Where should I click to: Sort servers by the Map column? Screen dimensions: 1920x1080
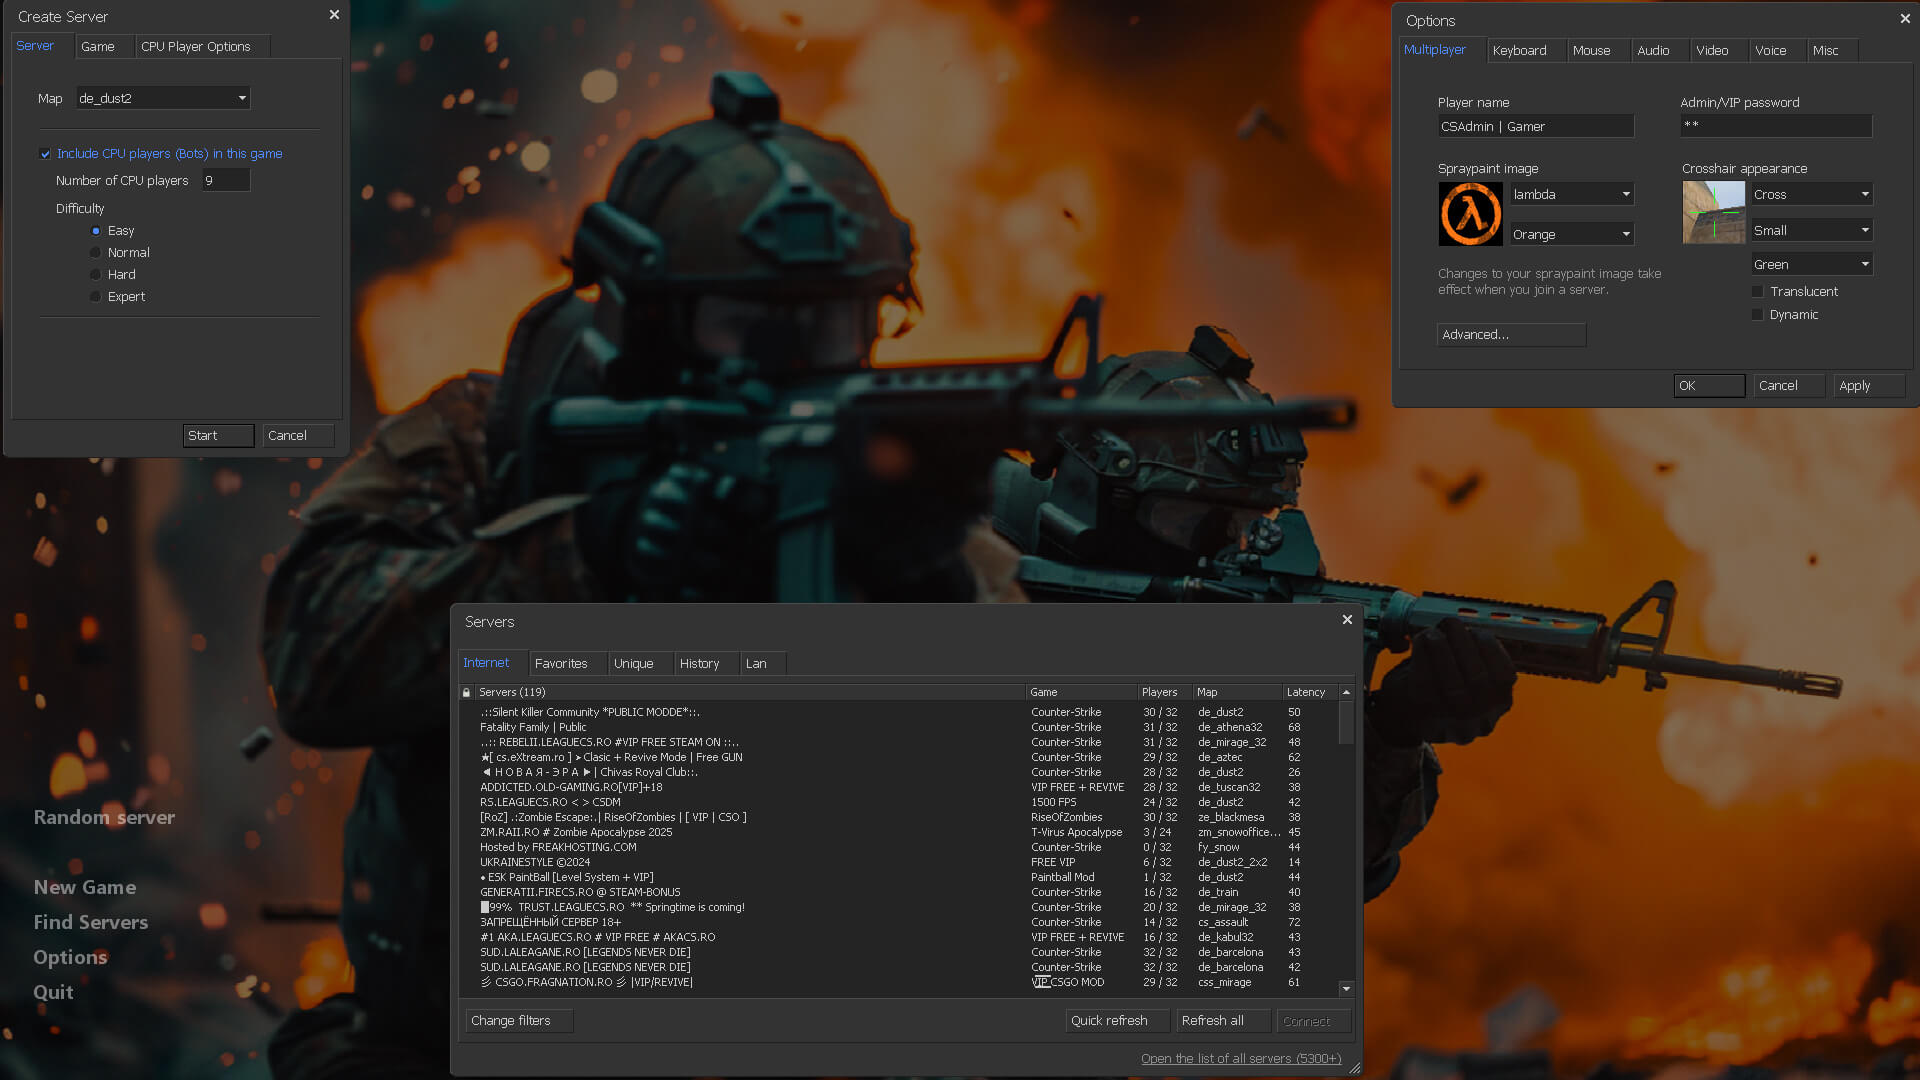click(x=1237, y=692)
